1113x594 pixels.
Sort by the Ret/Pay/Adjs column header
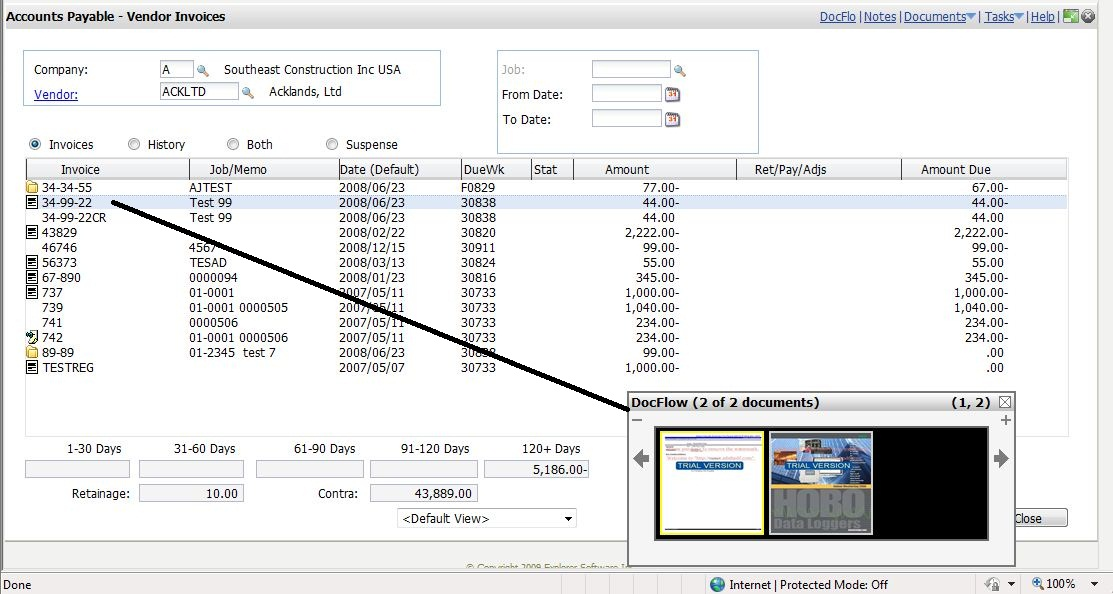(818, 170)
